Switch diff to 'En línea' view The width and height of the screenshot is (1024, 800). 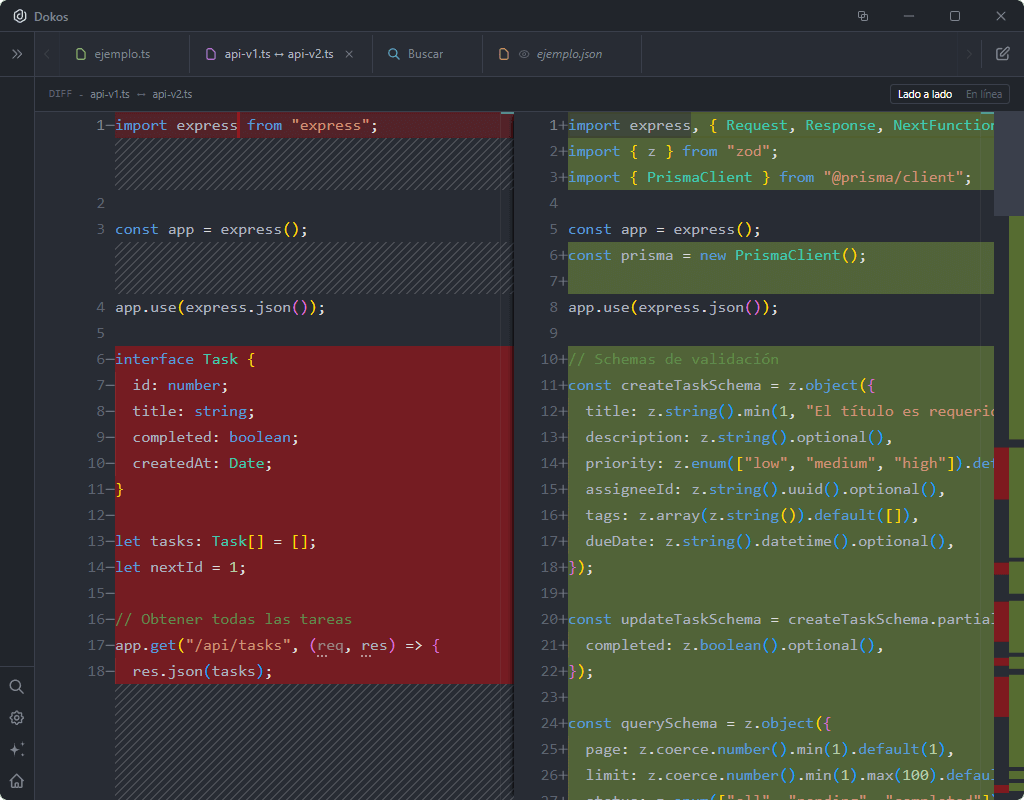[x=983, y=94]
